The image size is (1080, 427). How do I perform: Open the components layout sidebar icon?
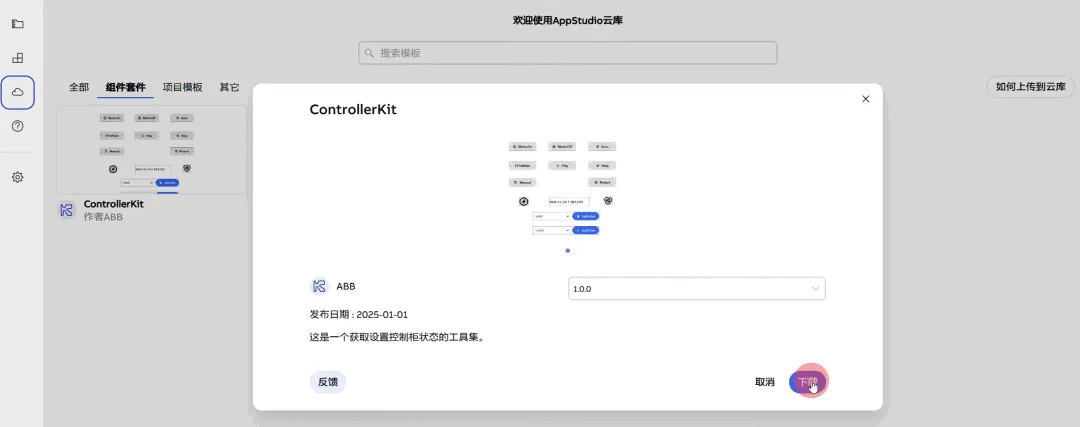(18, 58)
